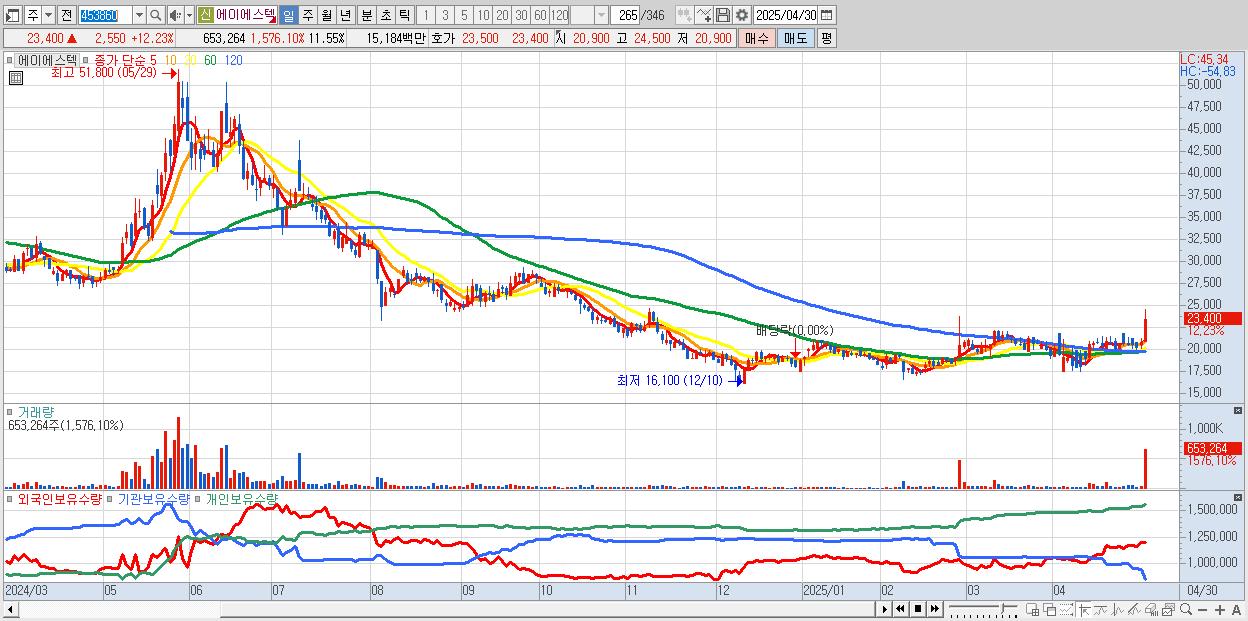Click the A text auto-scale icon
1248x621 pixels.
click(1237, 610)
